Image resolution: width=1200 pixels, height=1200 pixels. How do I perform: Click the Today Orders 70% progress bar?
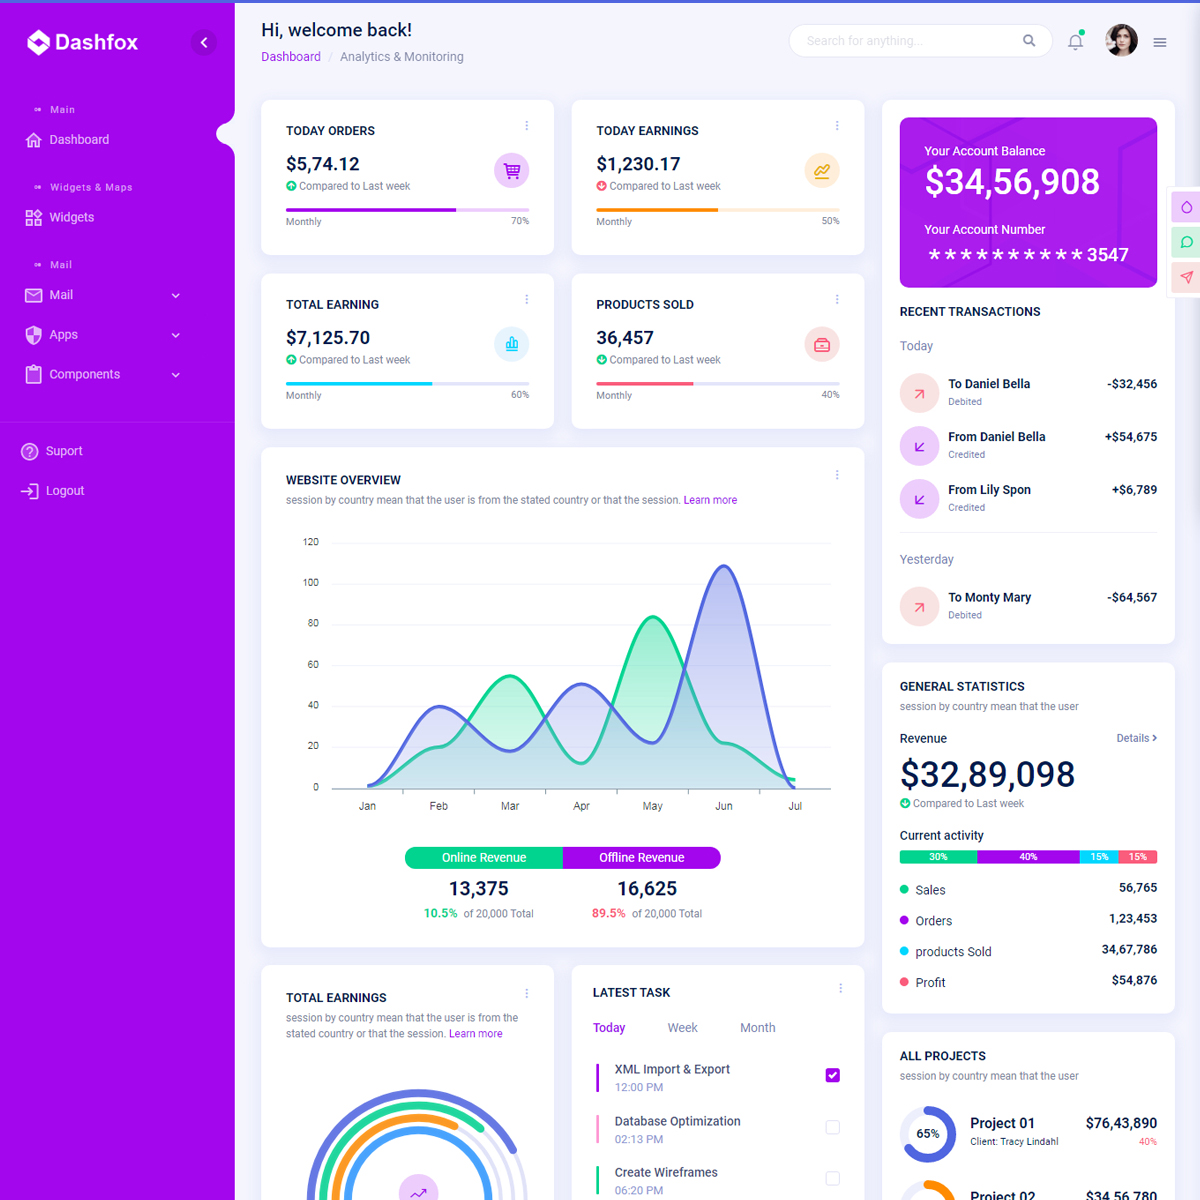click(407, 210)
